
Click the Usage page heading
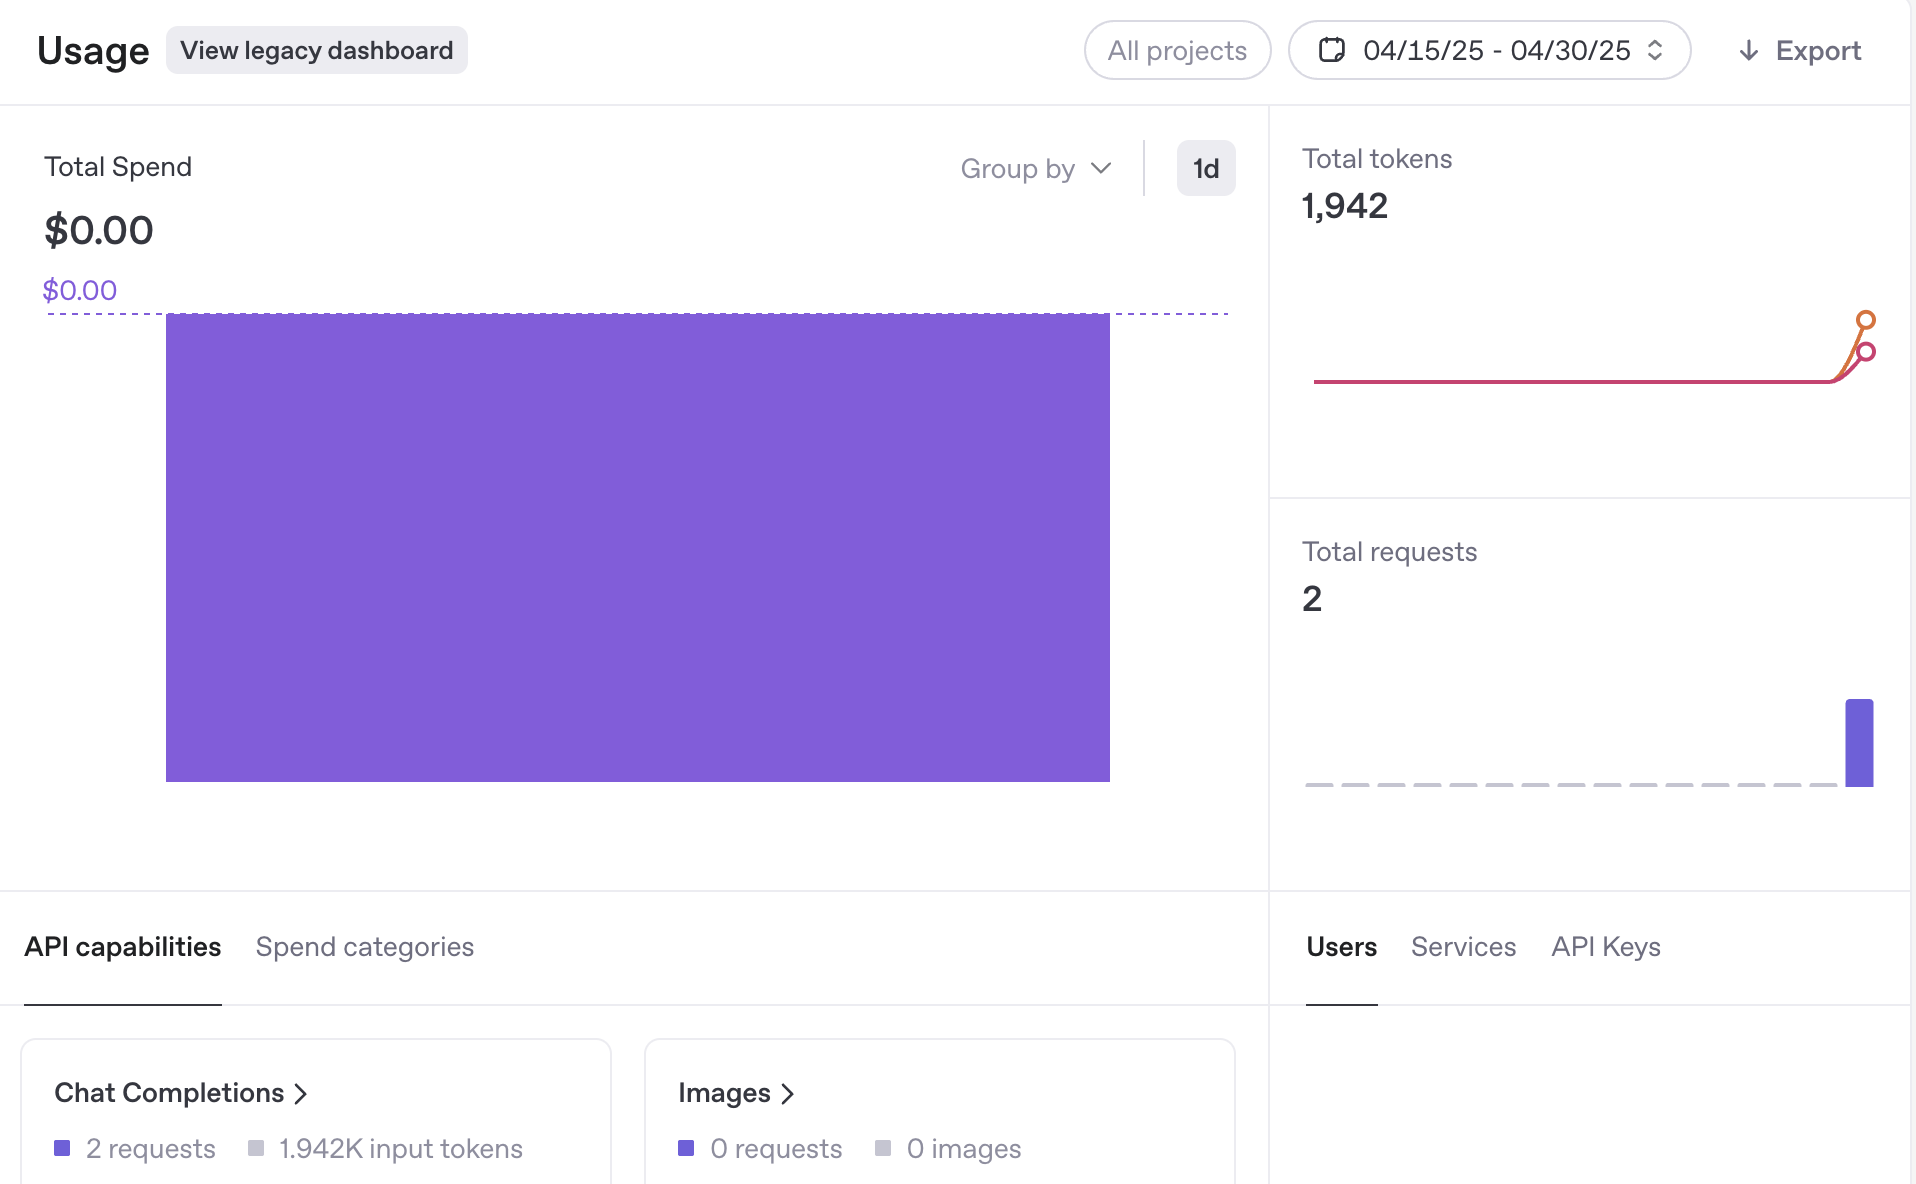pyautogui.click(x=93, y=51)
